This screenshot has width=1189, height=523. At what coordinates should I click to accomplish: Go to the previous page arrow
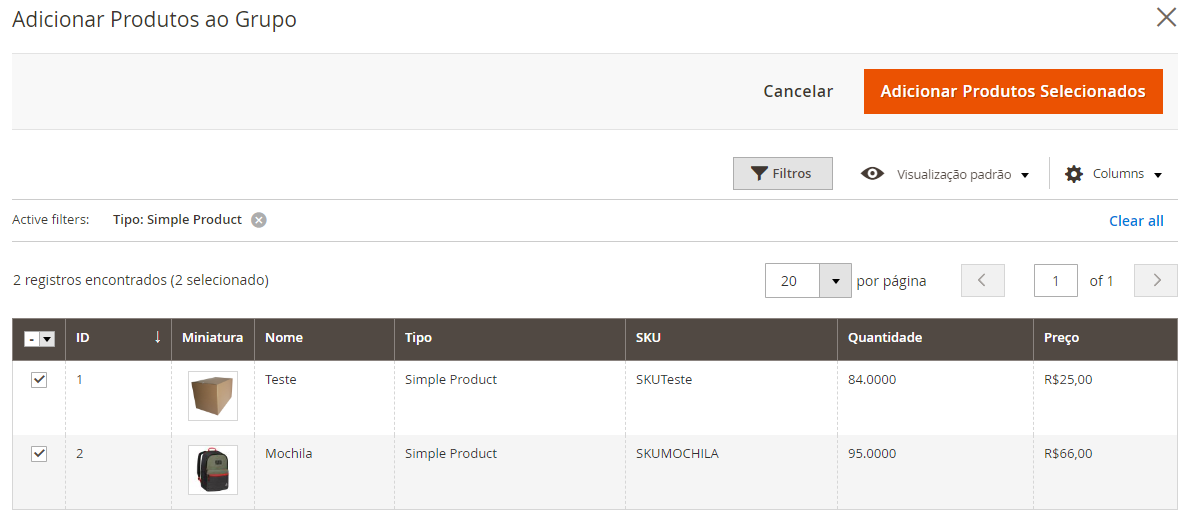click(x=983, y=280)
